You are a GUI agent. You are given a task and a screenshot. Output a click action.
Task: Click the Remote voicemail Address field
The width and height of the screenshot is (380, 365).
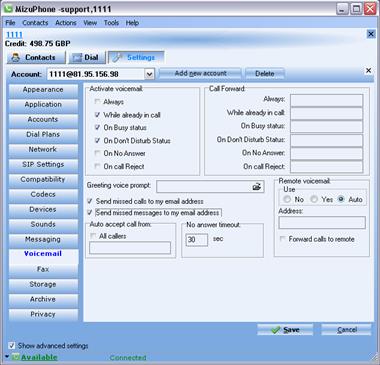click(322, 223)
